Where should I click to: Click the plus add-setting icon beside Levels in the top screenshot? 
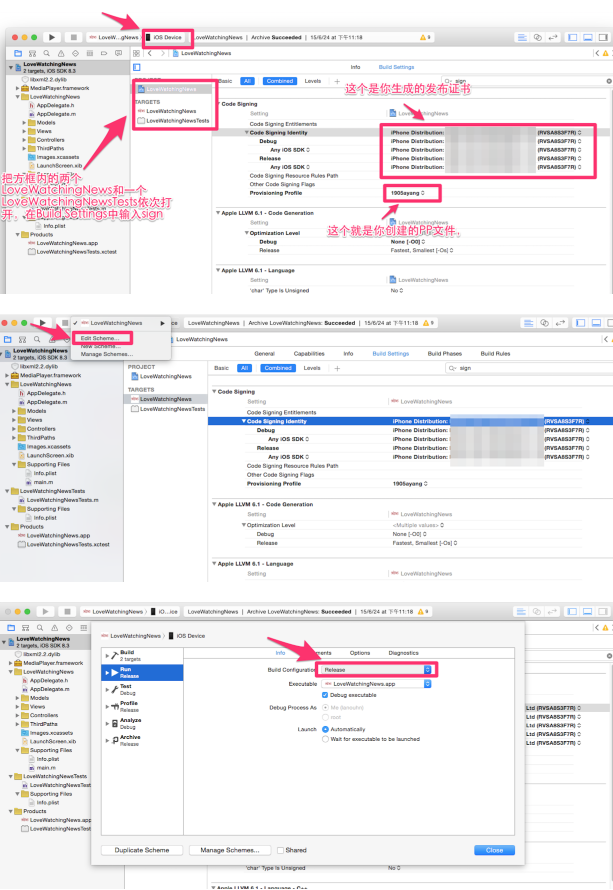337,81
